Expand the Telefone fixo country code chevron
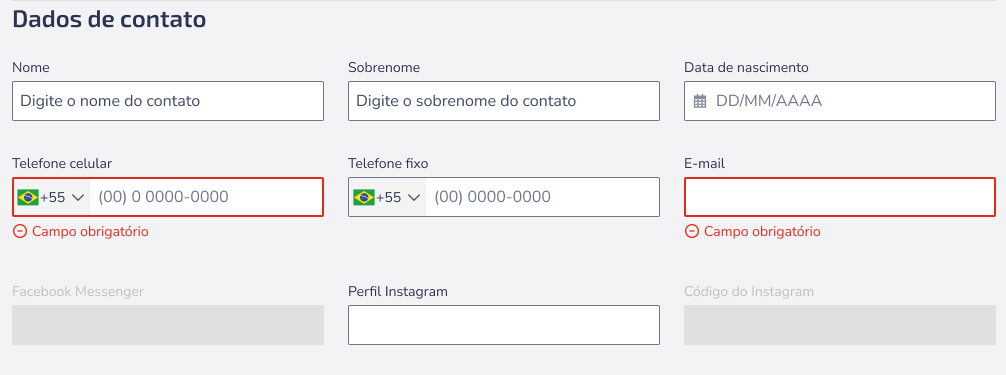The image size is (1006, 375). 414,197
